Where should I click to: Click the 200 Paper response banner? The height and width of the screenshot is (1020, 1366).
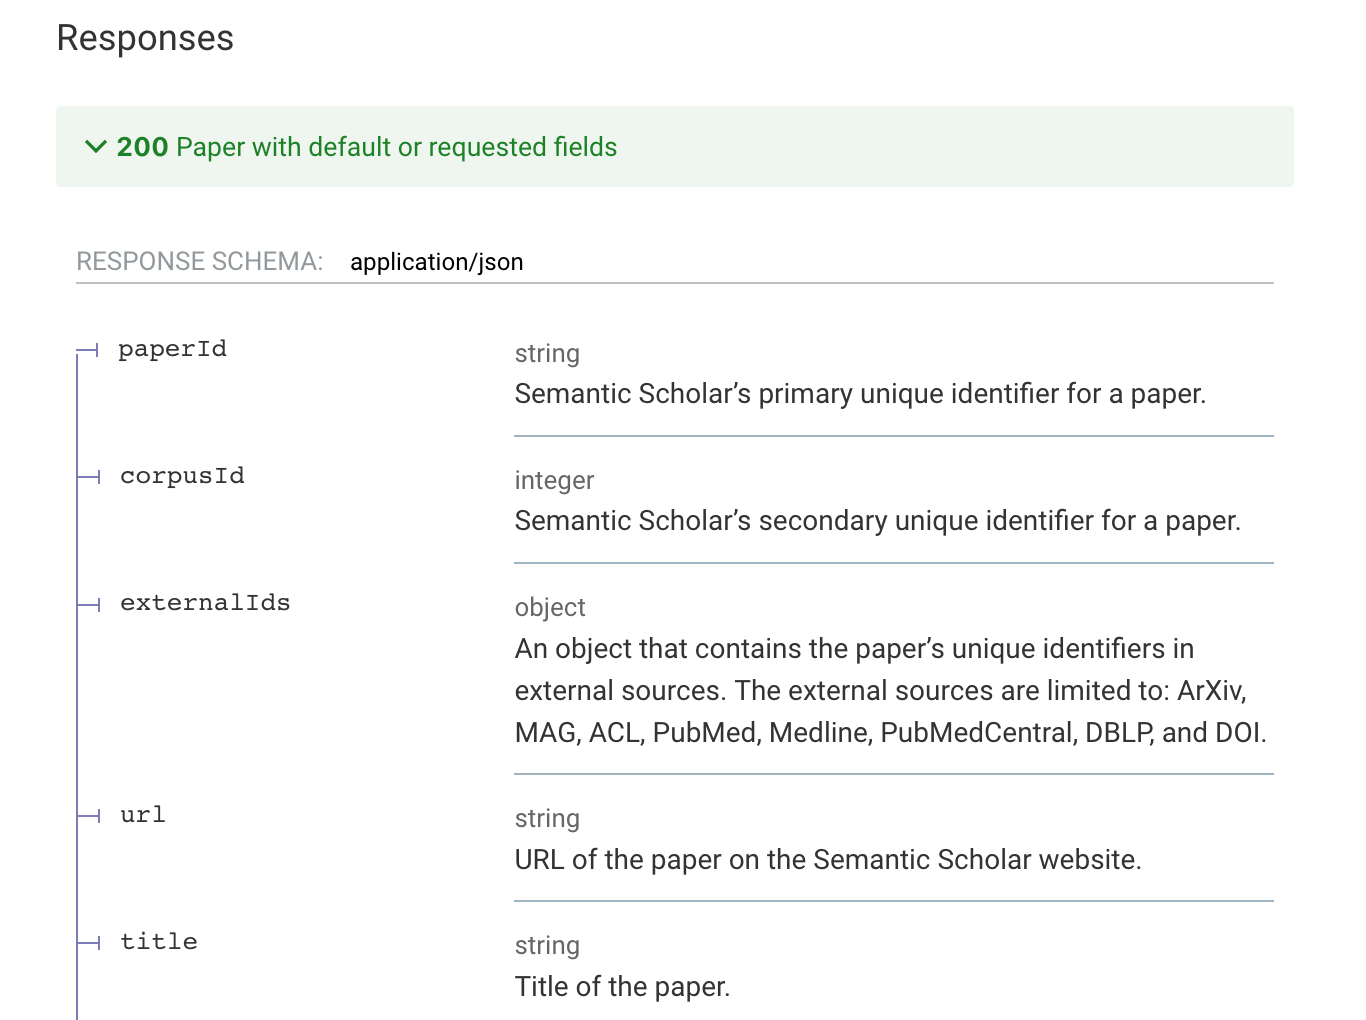[367, 147]
